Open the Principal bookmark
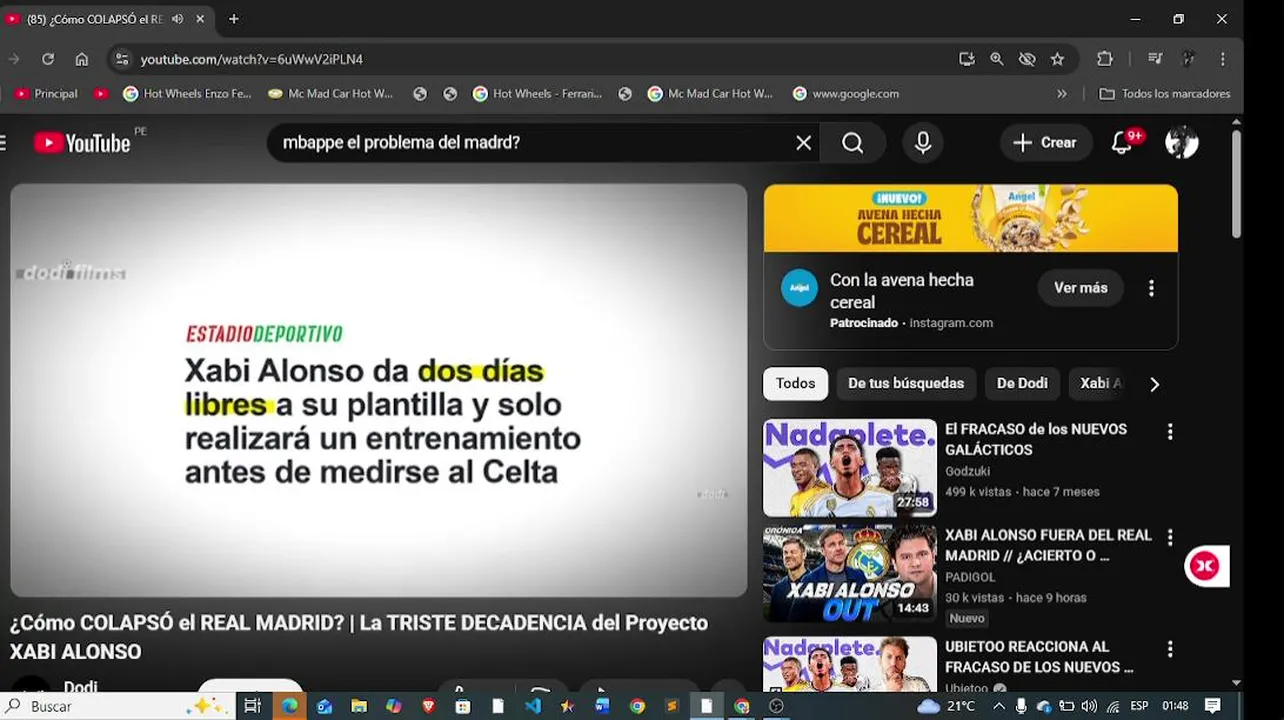Screen dimensions: 1284x720 [x=46, y=94]
